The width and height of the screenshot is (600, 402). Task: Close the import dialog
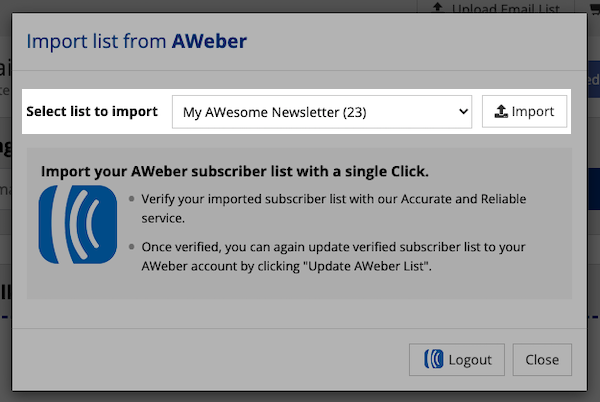click(x=542, y=360)
